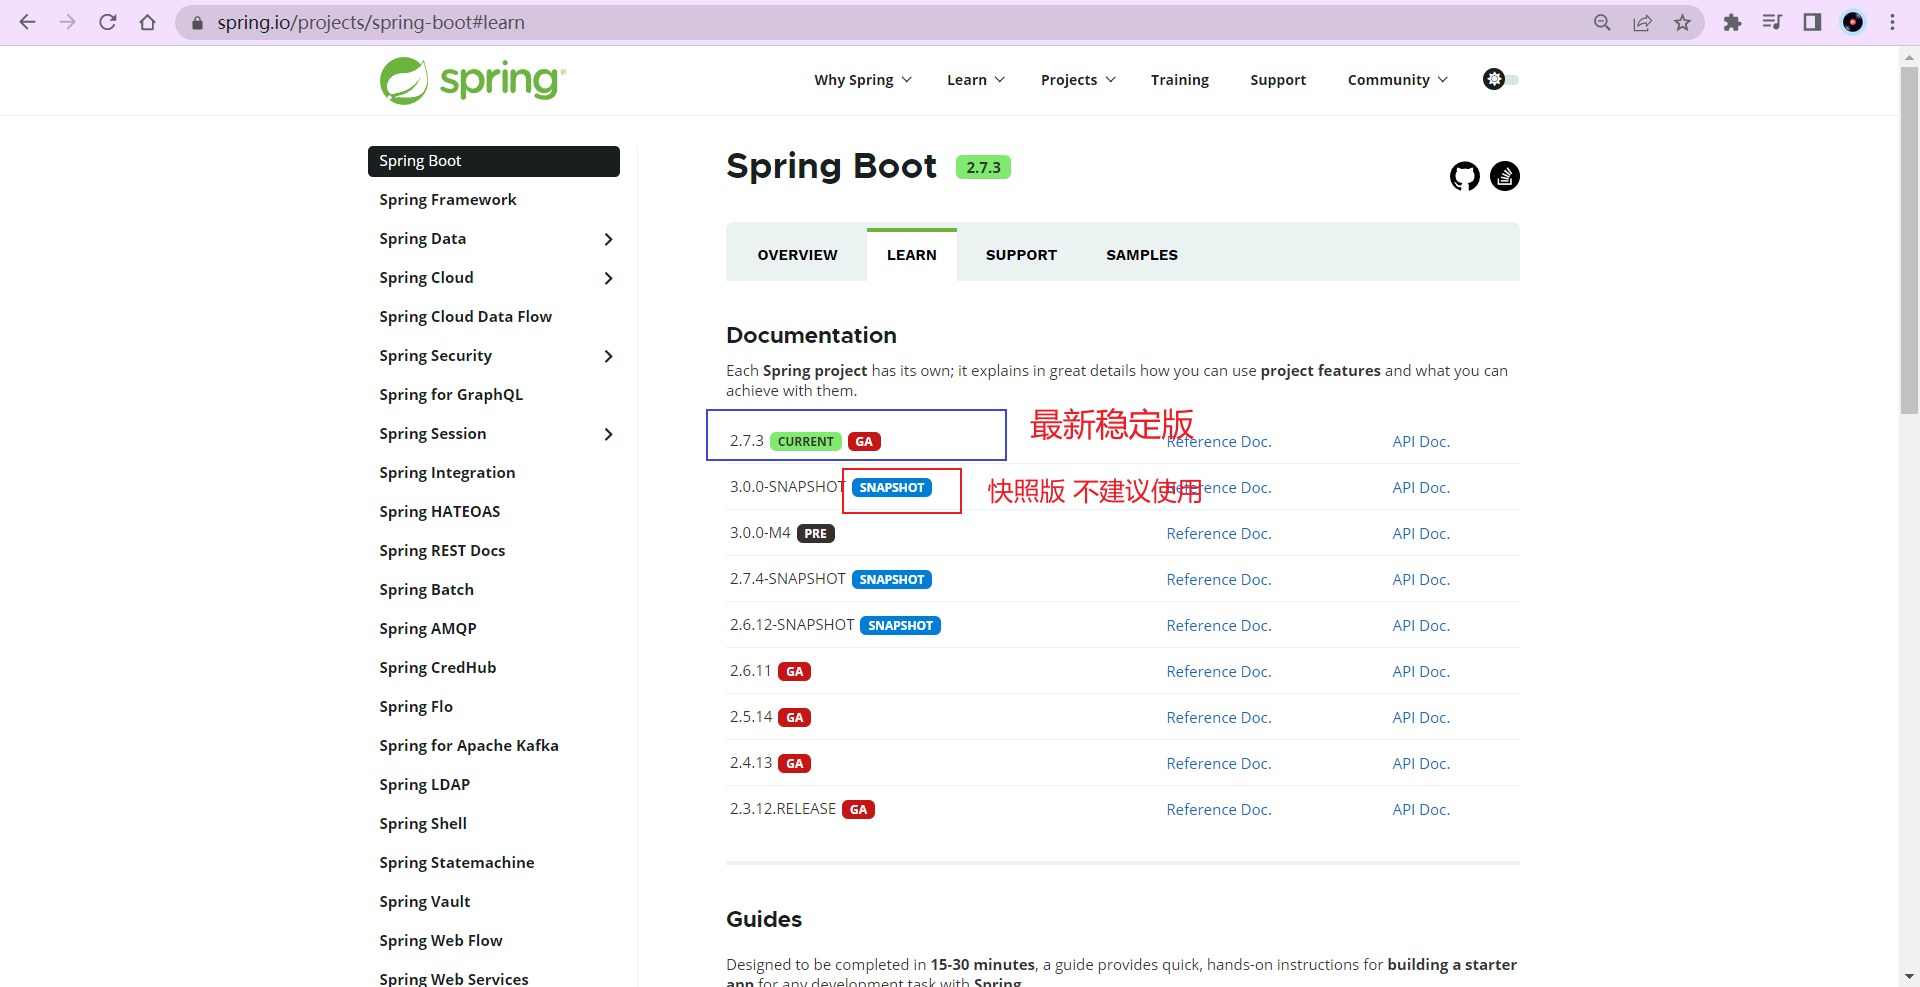The image size is (1920, 987).
Task: Open Spring Statemachine project
Action: (x=457, y=863)
